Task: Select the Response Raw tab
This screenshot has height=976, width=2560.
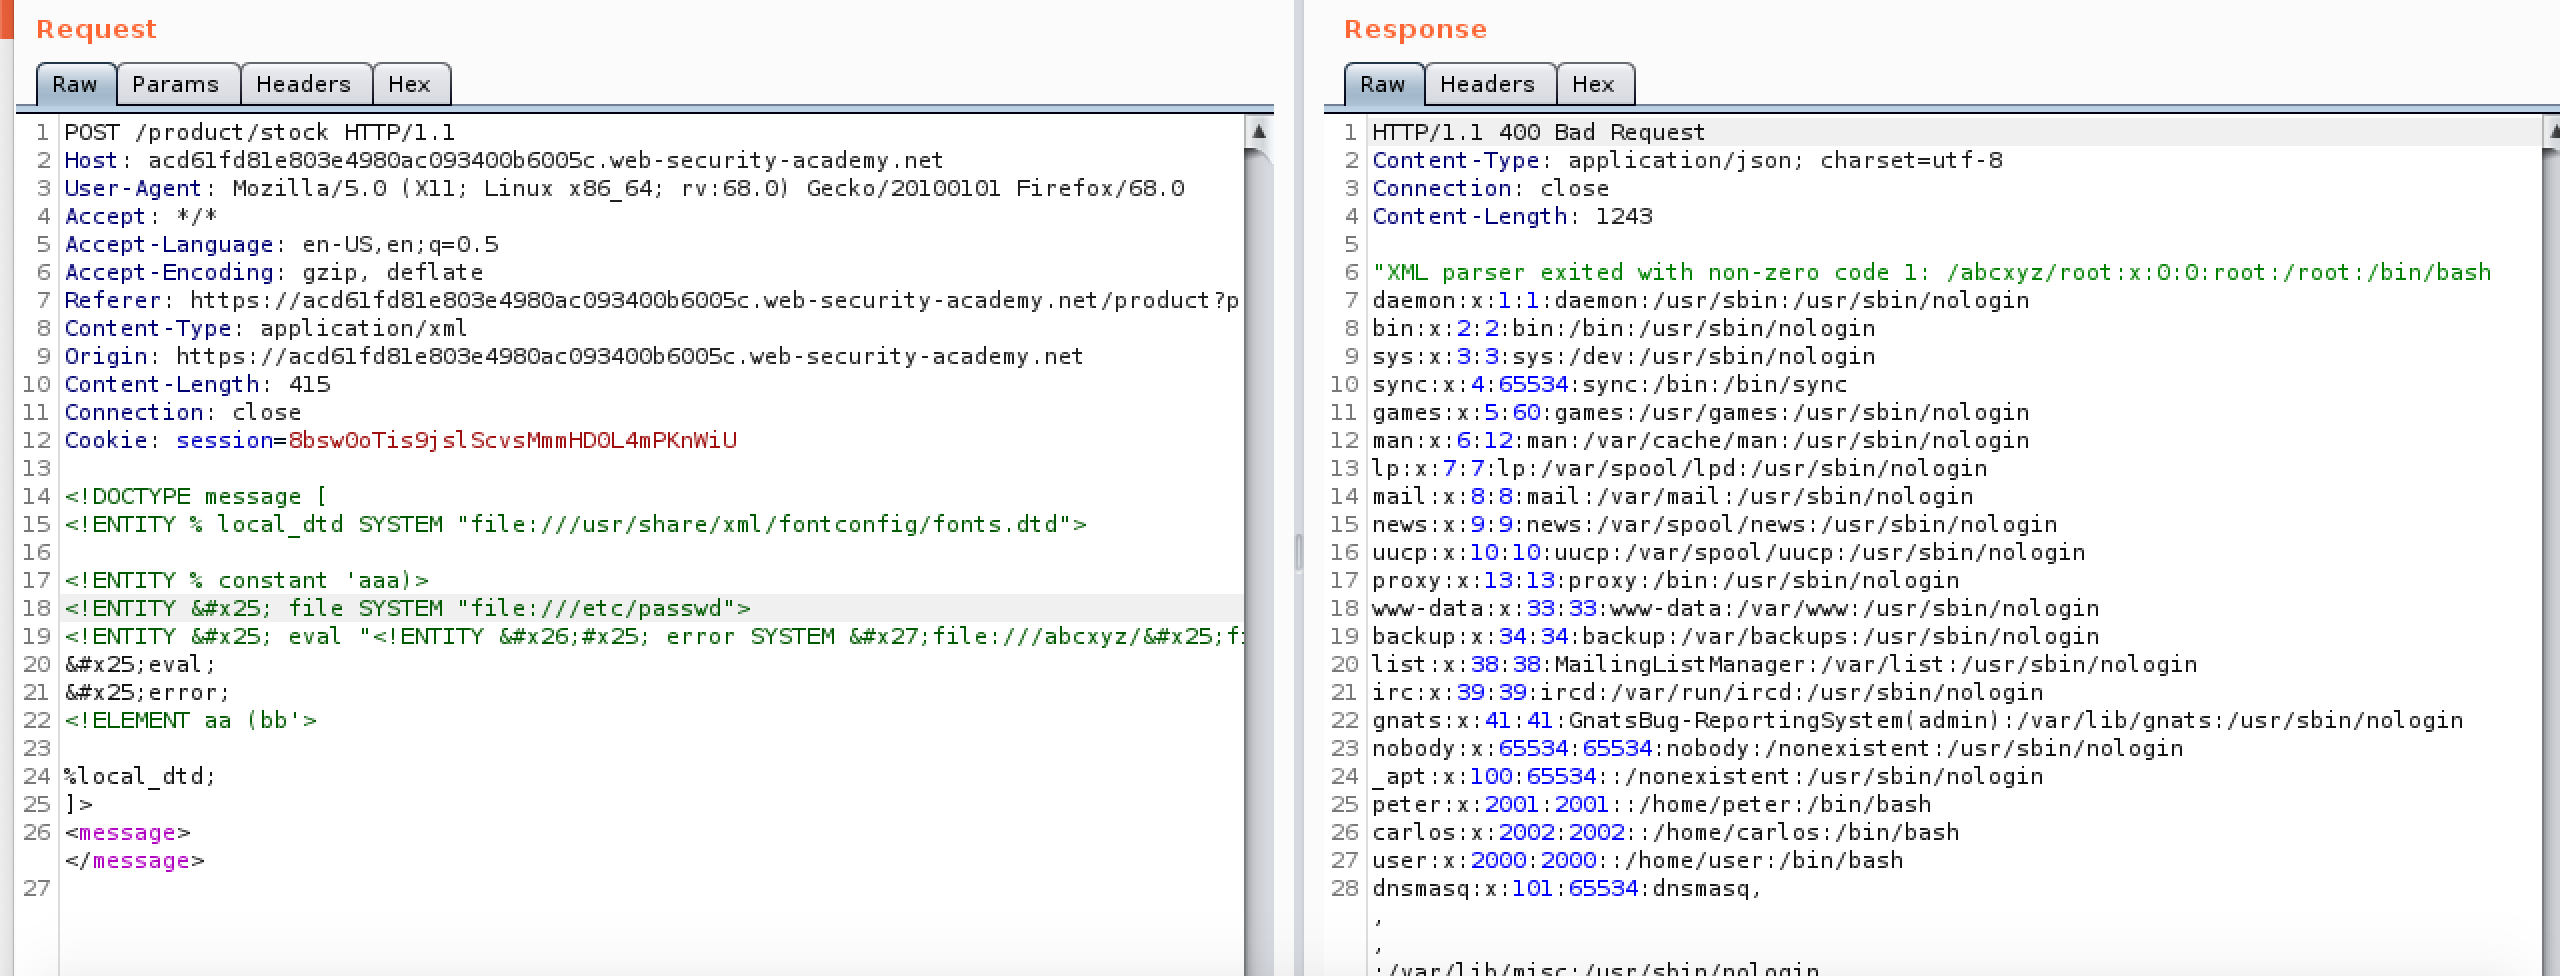Action: tap(1384, 84)
